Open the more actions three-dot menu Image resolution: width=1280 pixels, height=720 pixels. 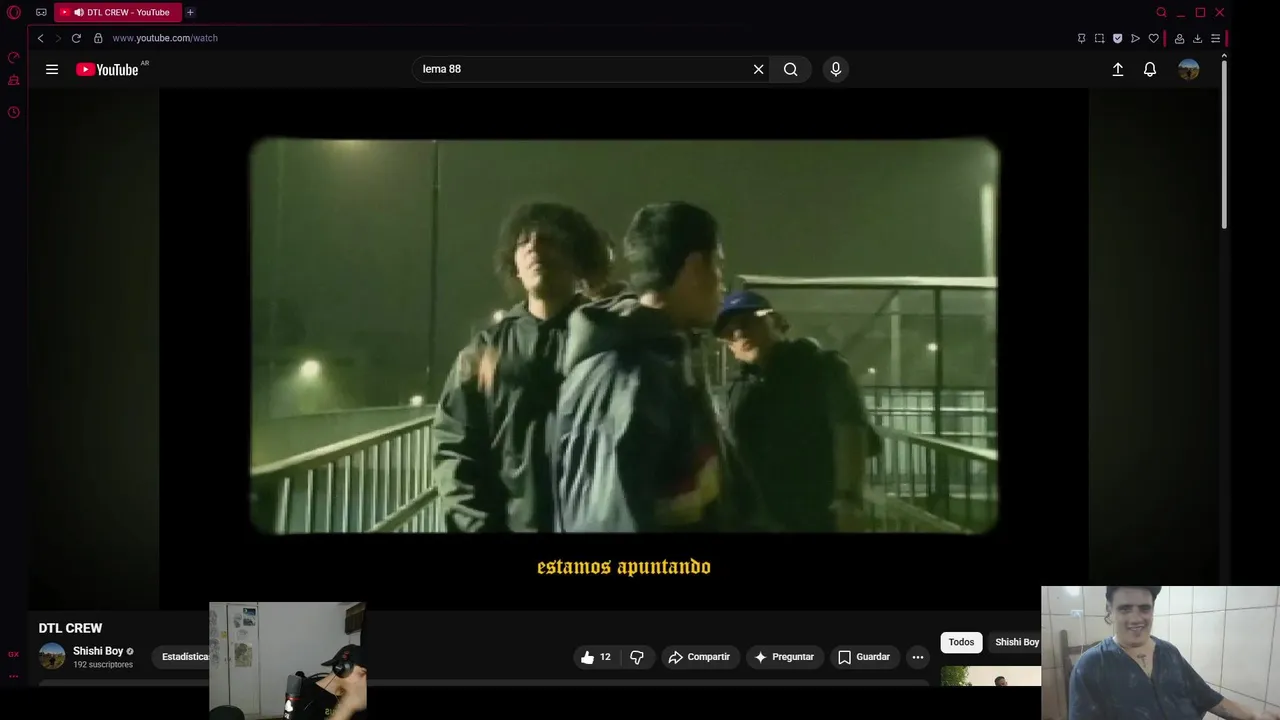918,657
